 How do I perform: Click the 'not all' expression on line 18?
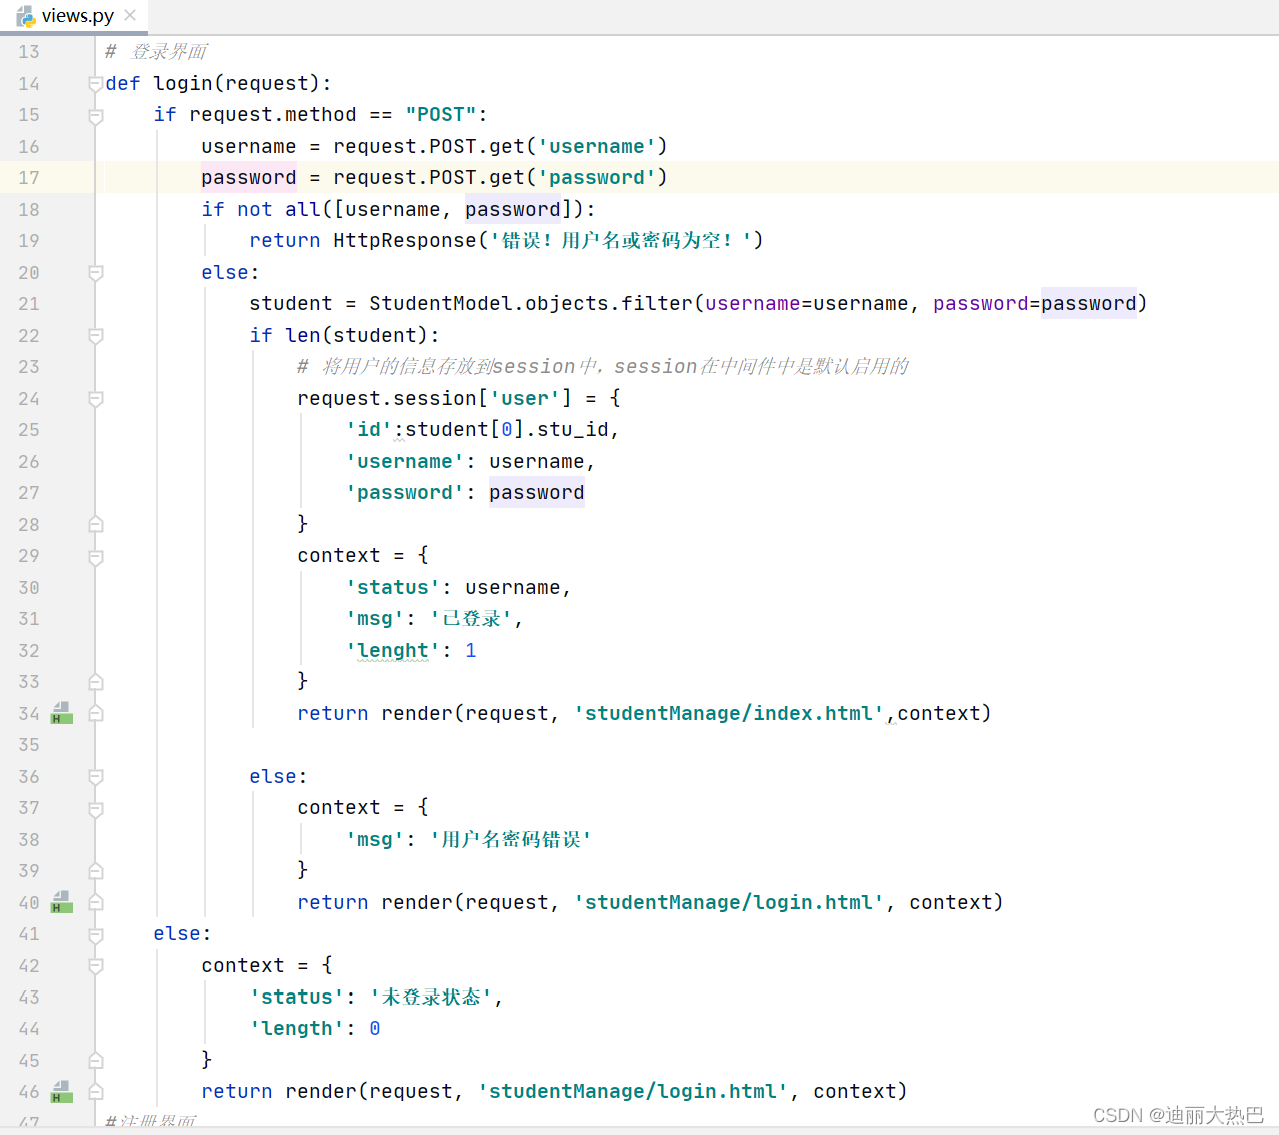(x=279, y=210)
